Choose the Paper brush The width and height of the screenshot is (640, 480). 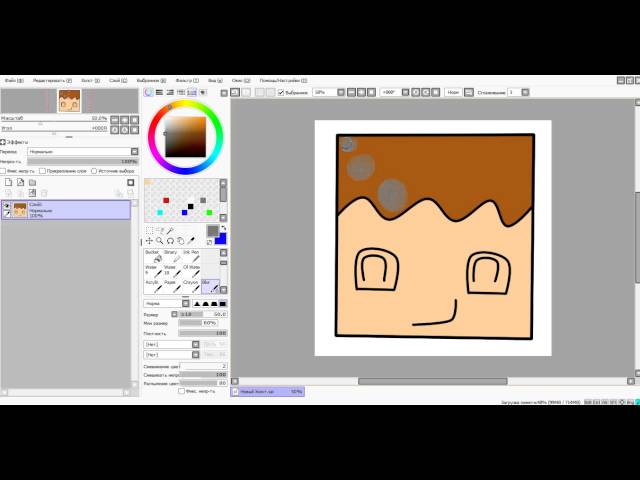tap(172, 287)
